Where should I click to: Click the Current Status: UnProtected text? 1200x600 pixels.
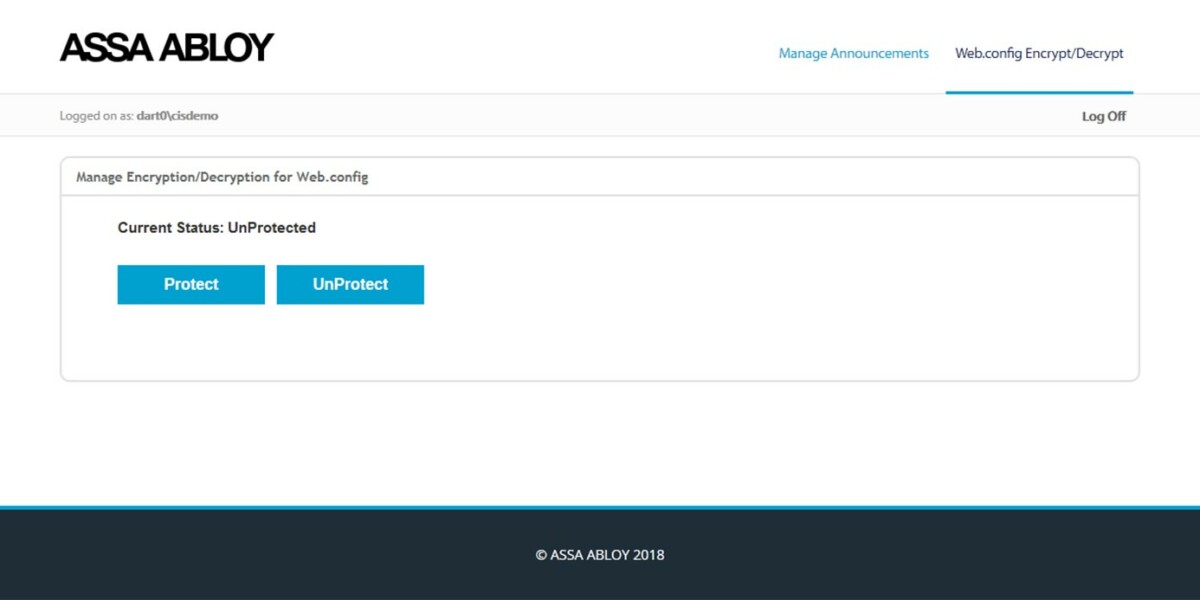click(216, 227)
